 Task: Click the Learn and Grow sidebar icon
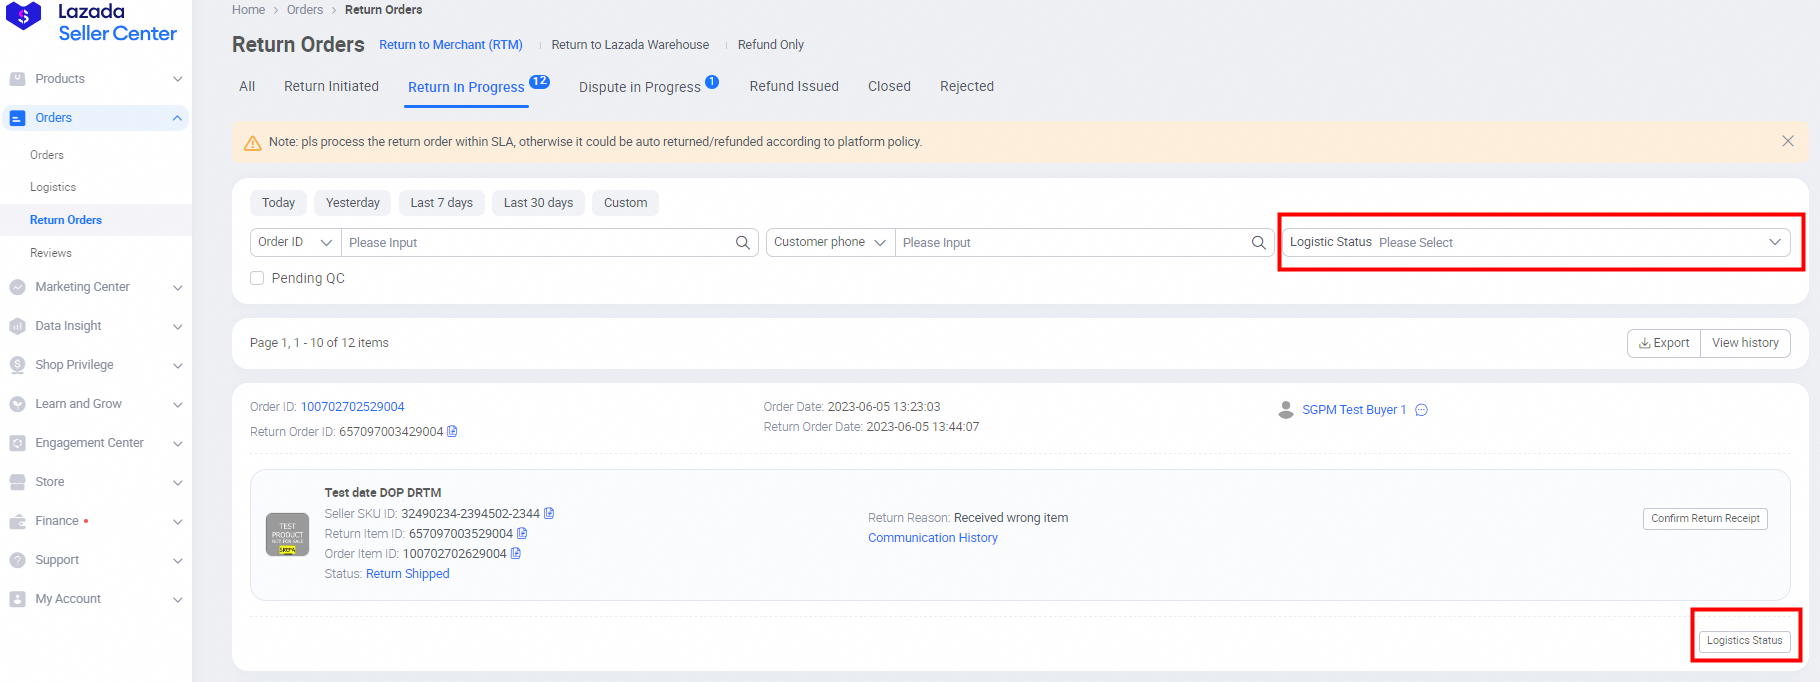click(17, 404)
